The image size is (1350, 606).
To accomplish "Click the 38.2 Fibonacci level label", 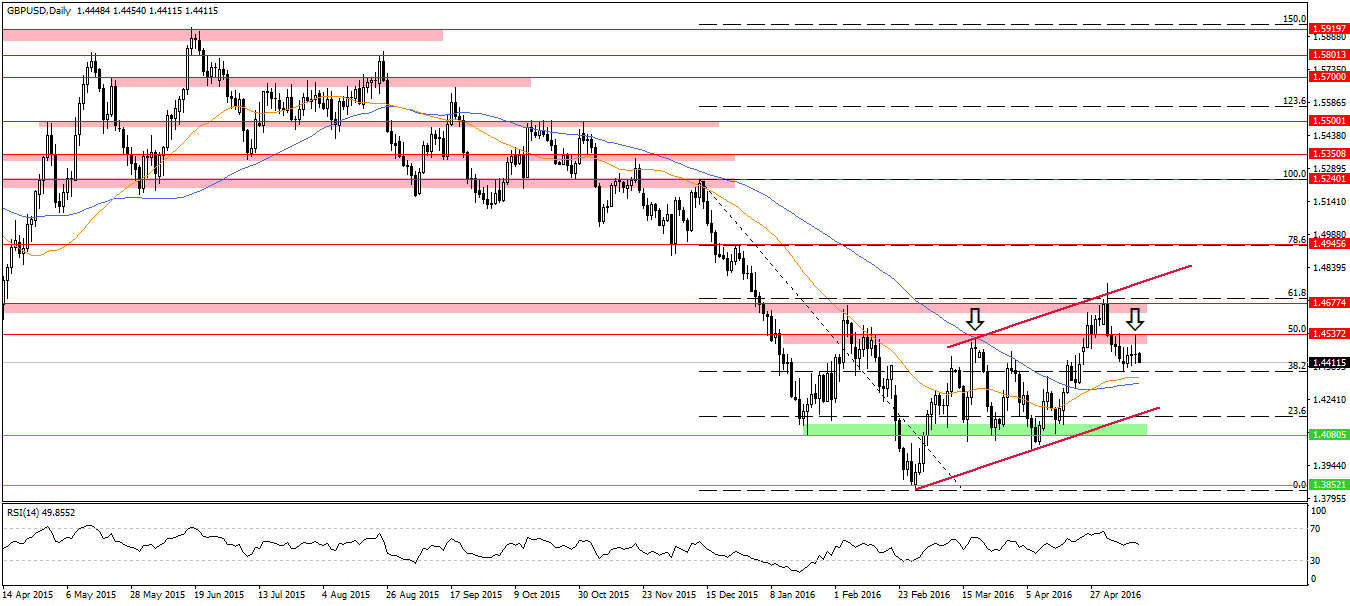I will tap(1297, 366).
